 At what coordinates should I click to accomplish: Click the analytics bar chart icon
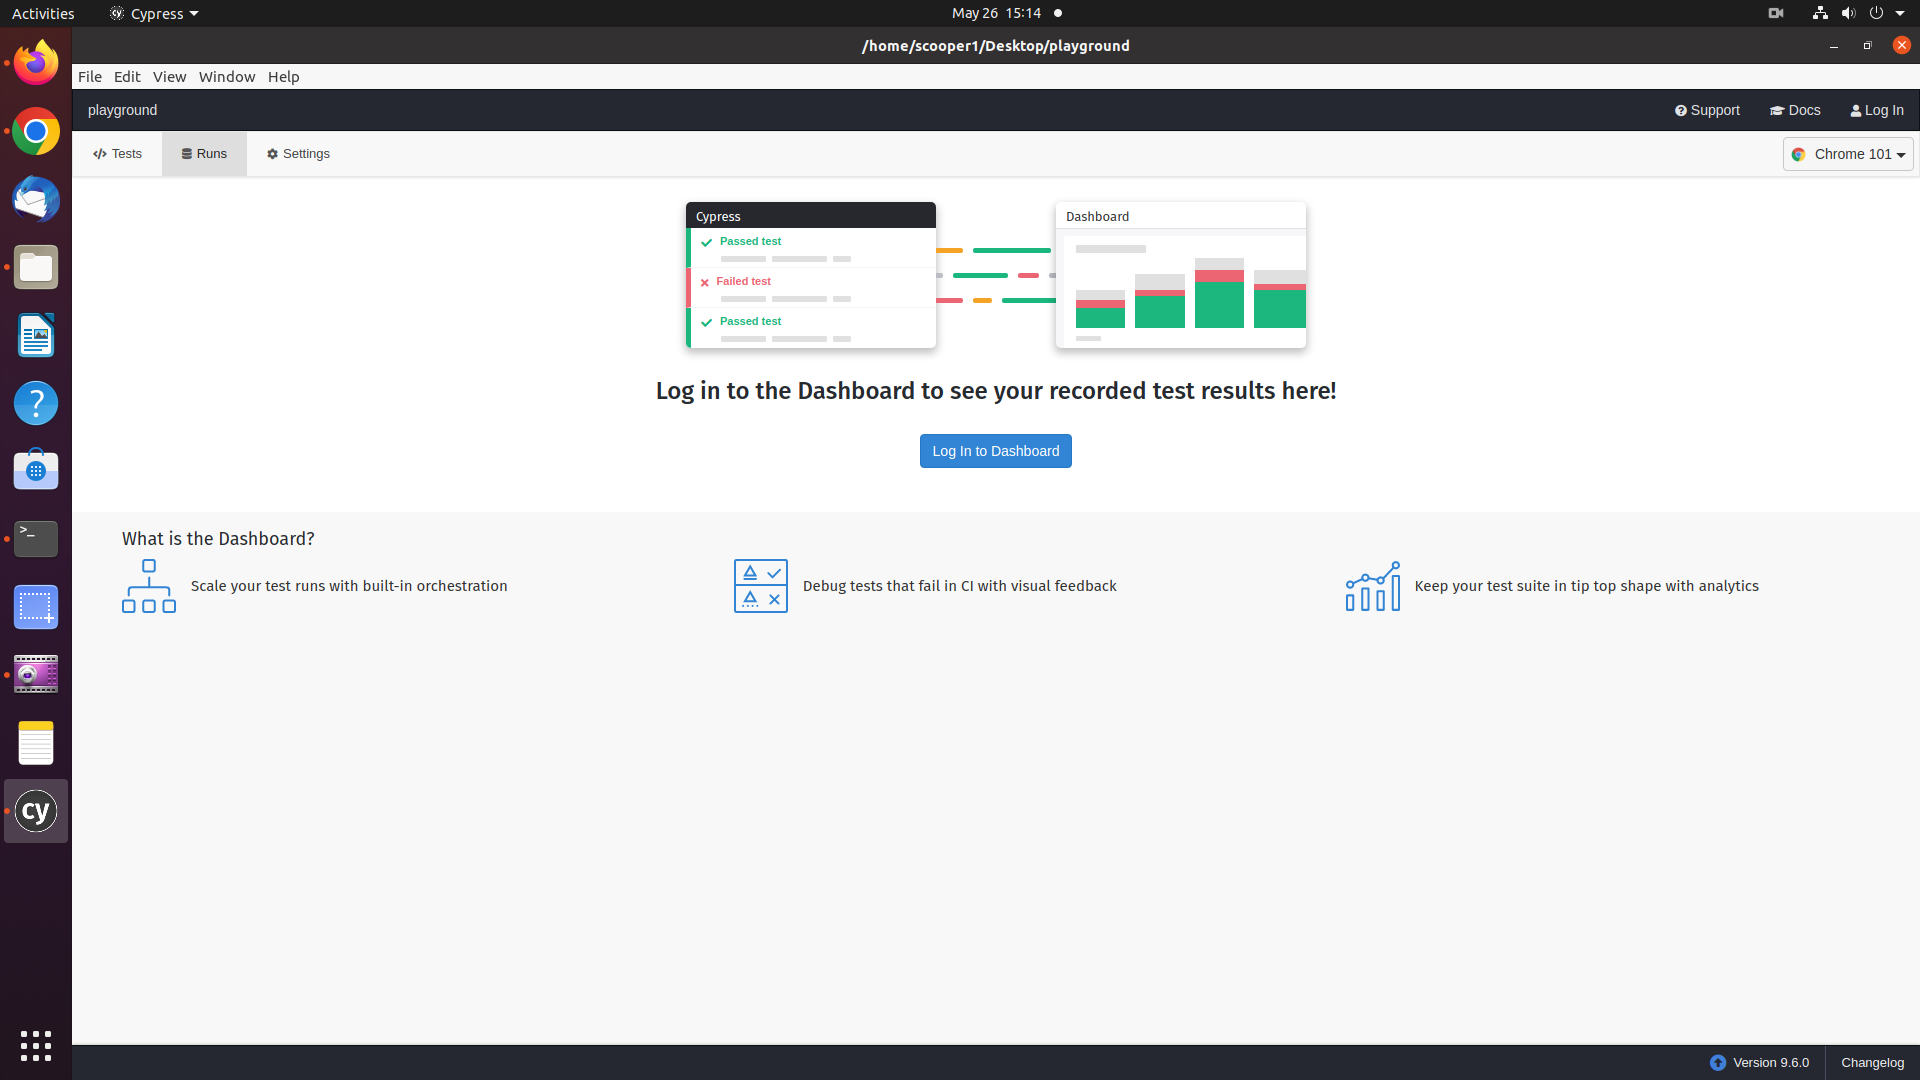(1372, 586)
